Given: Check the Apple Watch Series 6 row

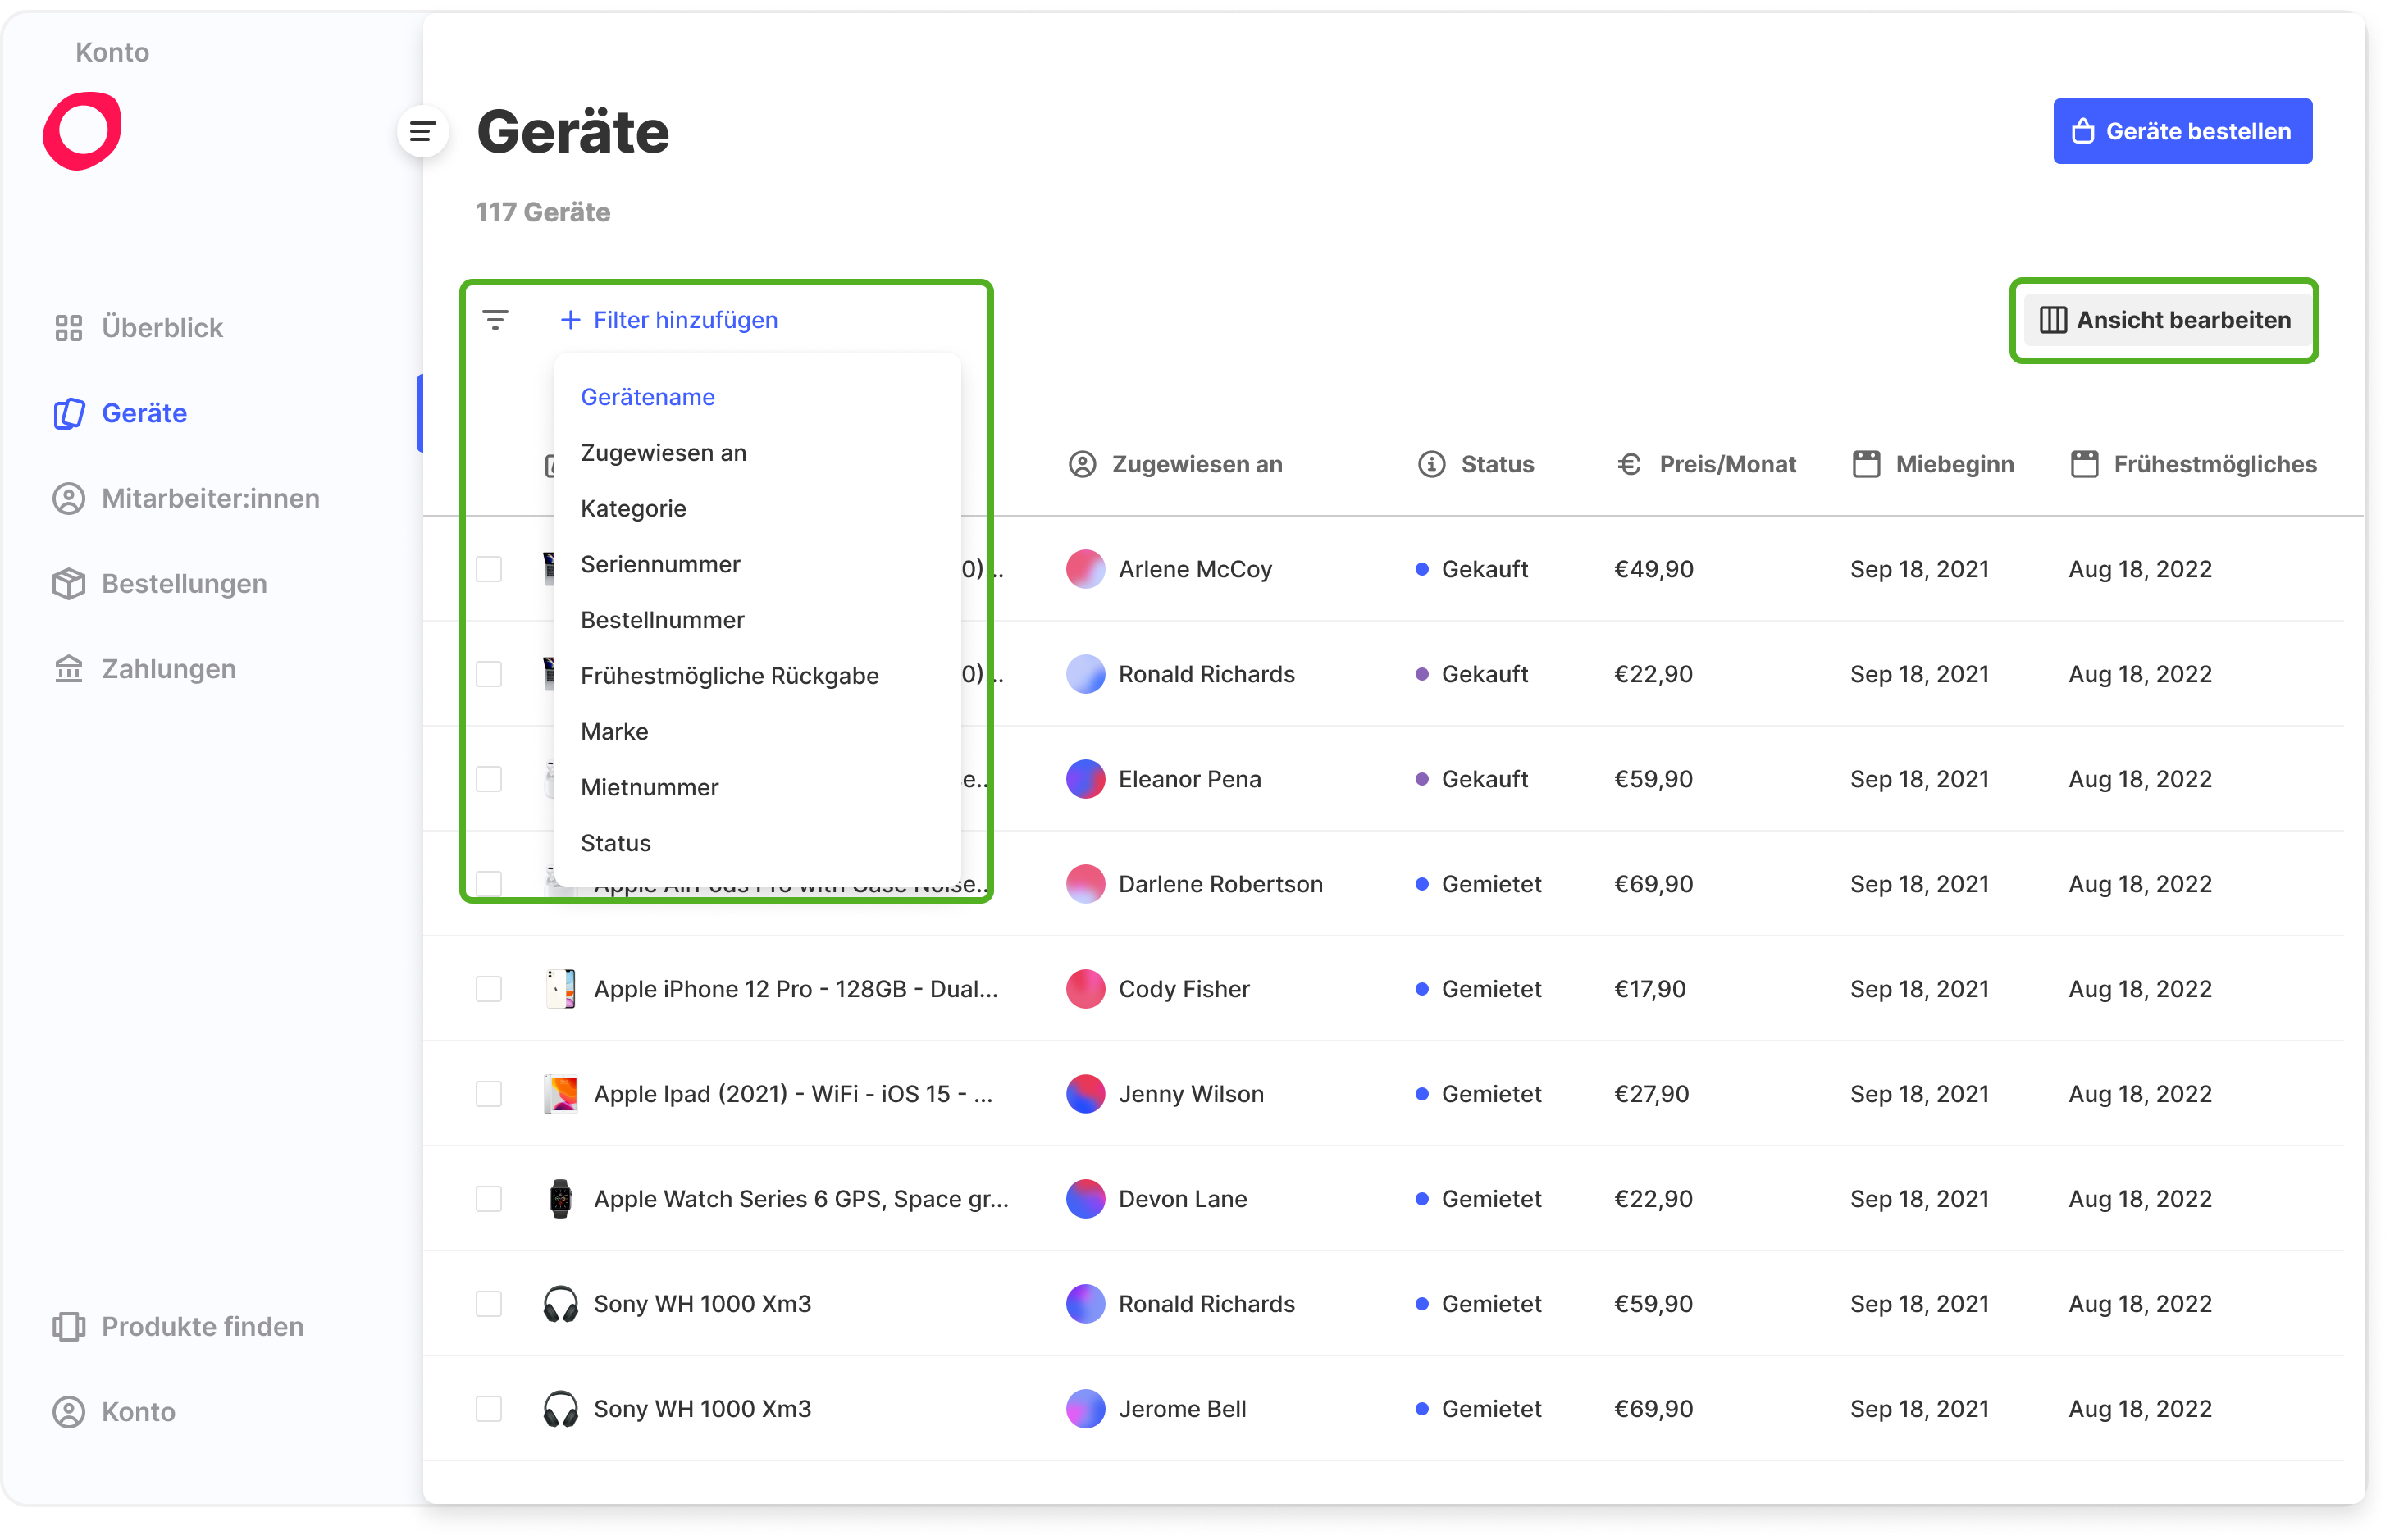Looking at the screenshot, I should 489,1199.
